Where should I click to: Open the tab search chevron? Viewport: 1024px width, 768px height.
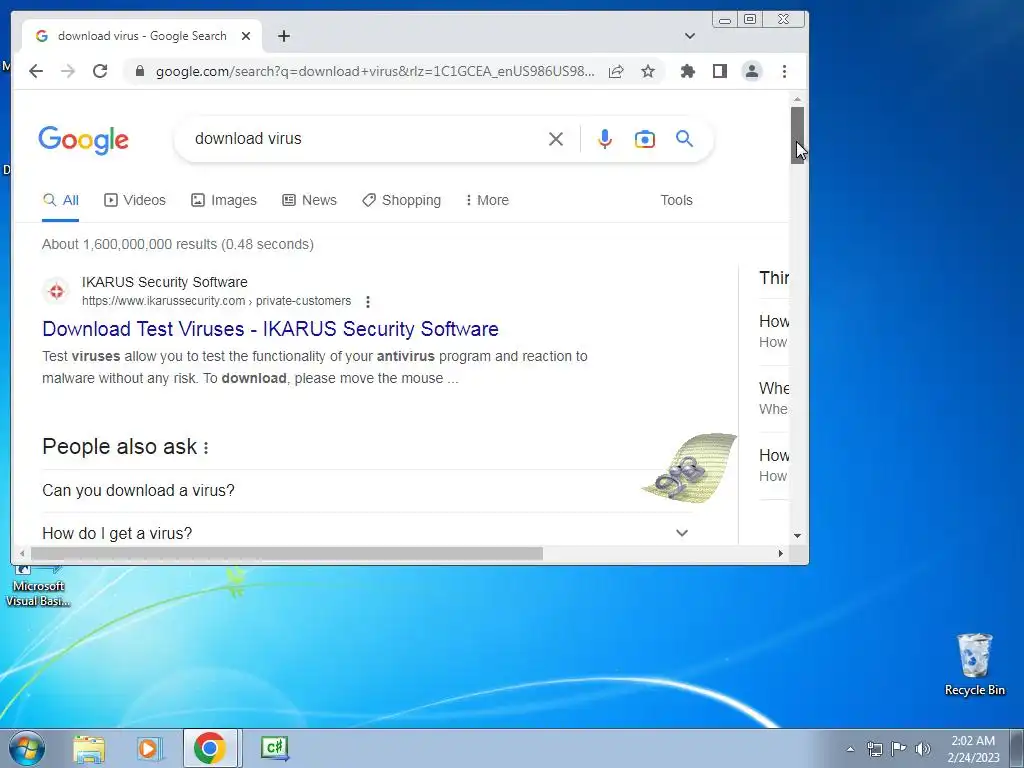pos(690,36)
